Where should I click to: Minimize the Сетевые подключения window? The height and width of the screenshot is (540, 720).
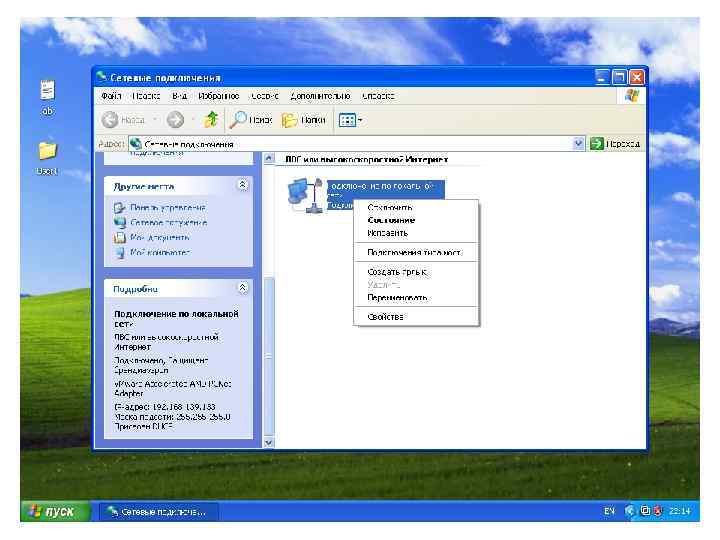coord(602,77)
